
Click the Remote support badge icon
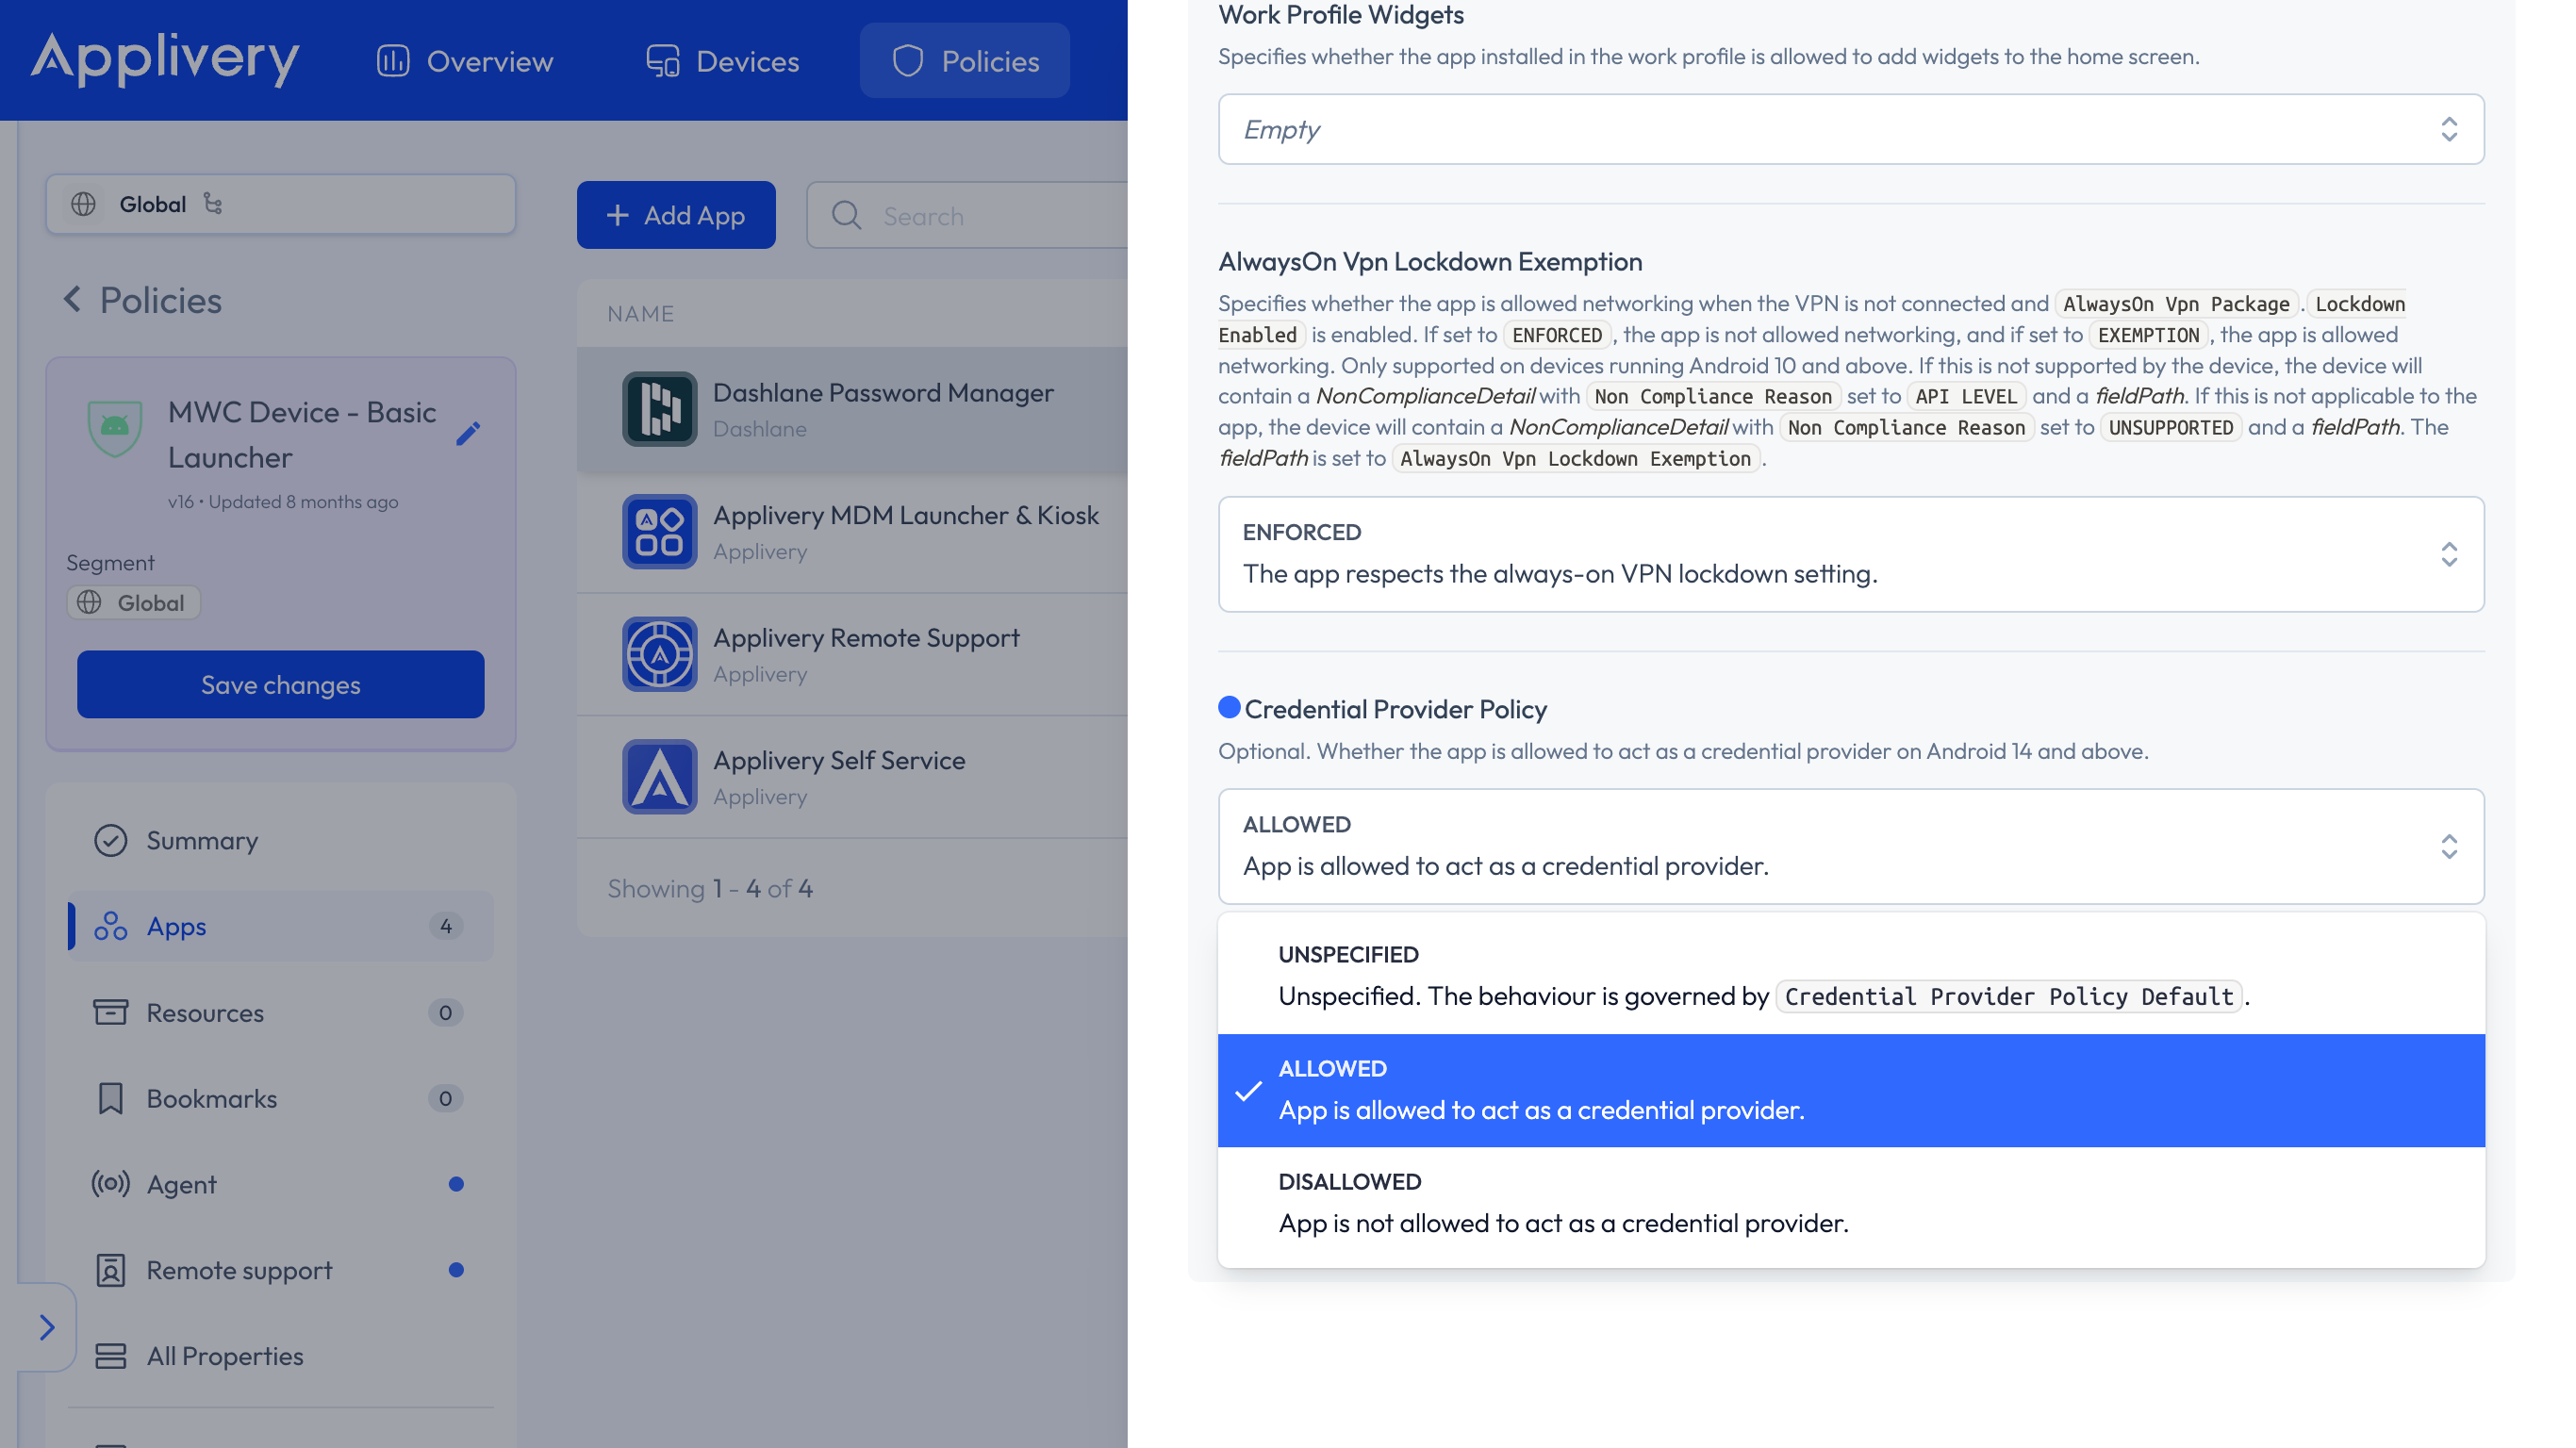(110, 1270)
